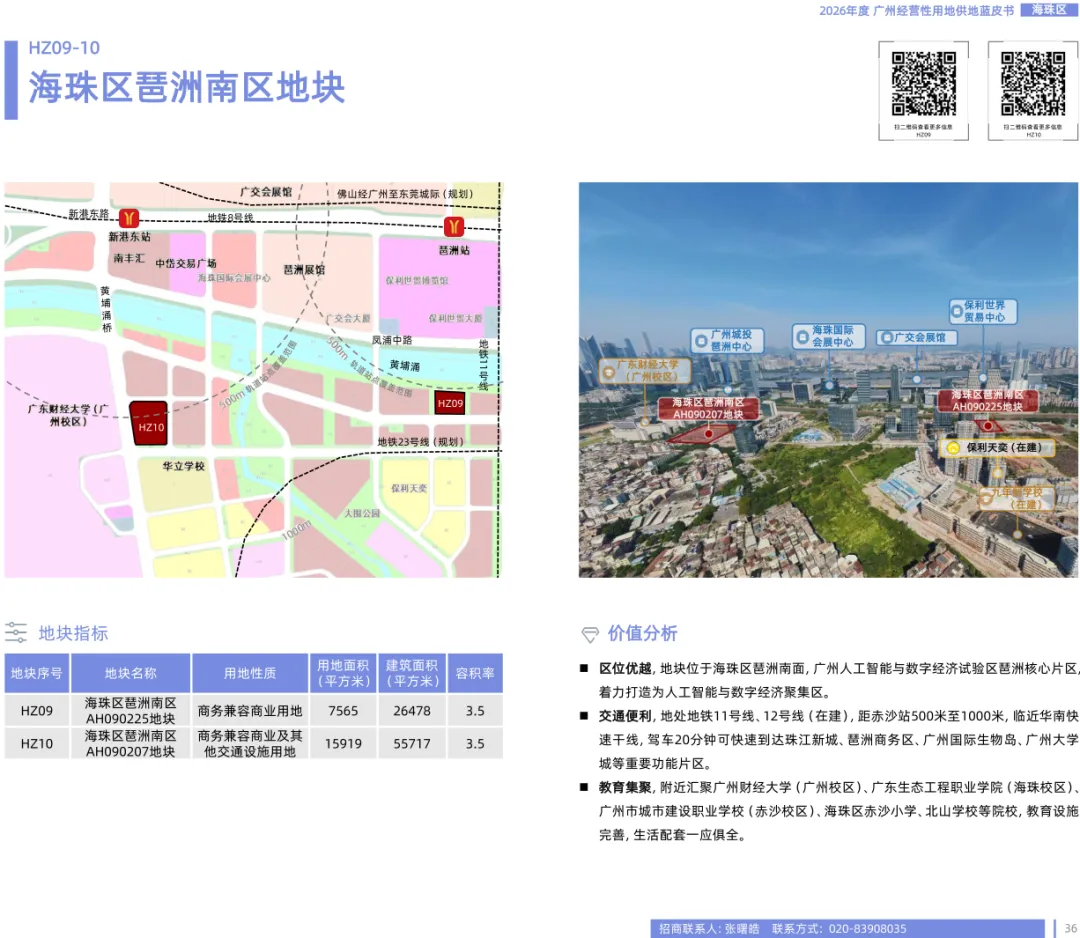The height and width of the screenshot is (938, 1080).
Task: Click the 3.5 plot ratio in HZ10 row
Action: 475,744
